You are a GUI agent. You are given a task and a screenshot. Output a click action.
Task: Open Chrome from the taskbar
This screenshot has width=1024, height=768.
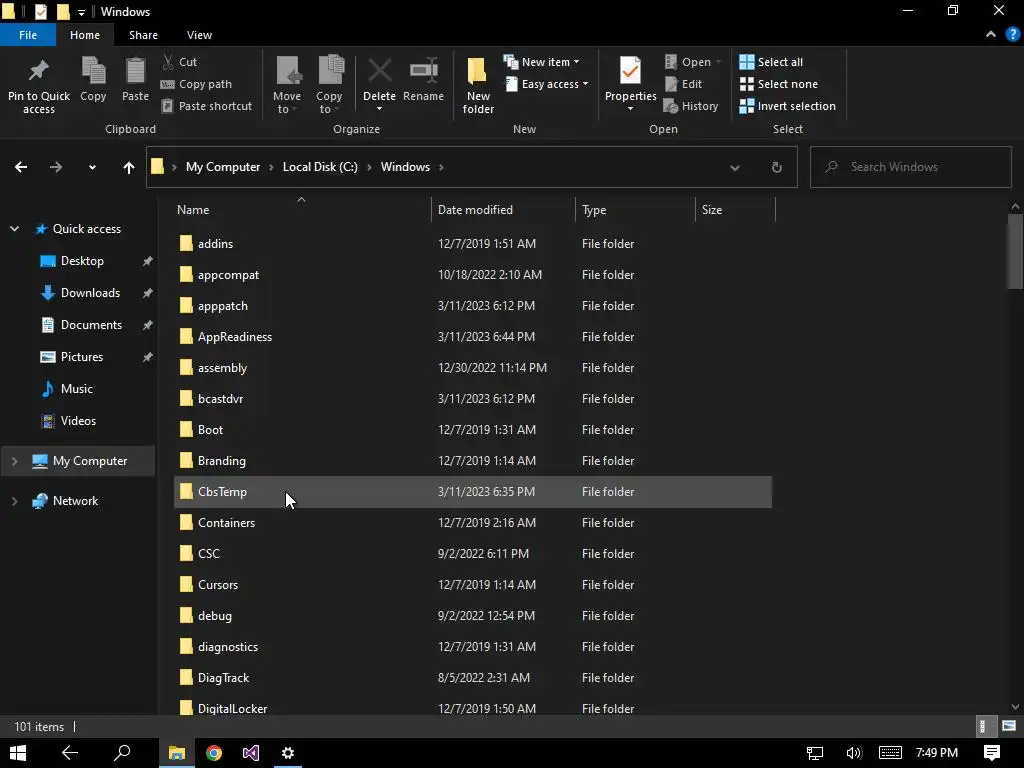214,753
